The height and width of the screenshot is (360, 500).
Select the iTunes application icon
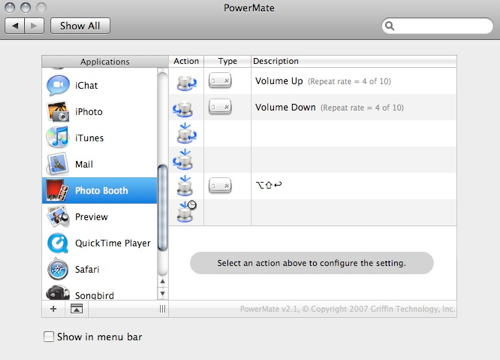57,137
